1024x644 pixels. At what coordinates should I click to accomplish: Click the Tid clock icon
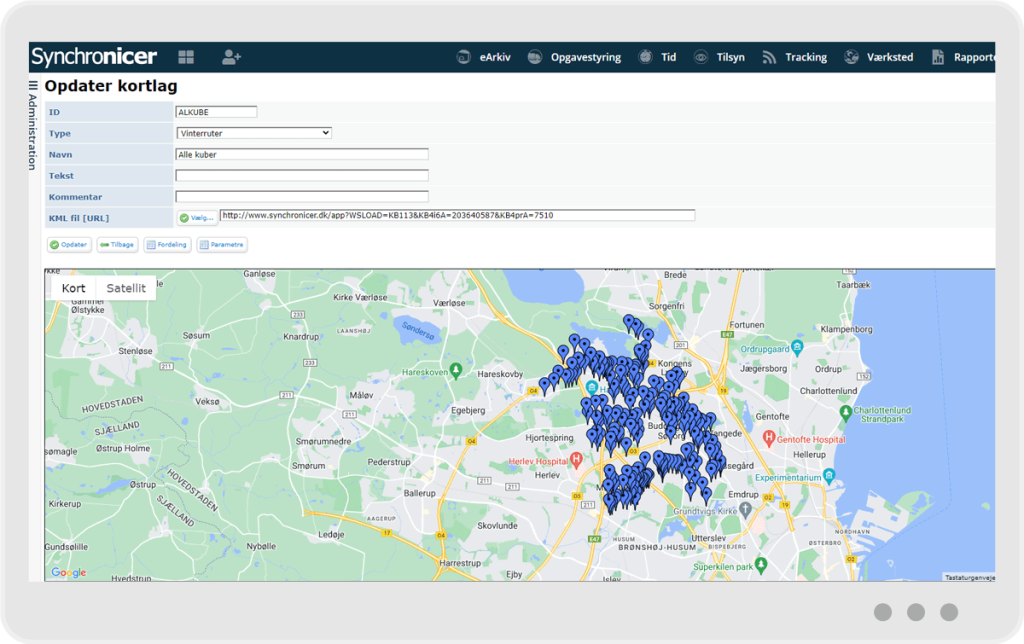tap(645, 57)
